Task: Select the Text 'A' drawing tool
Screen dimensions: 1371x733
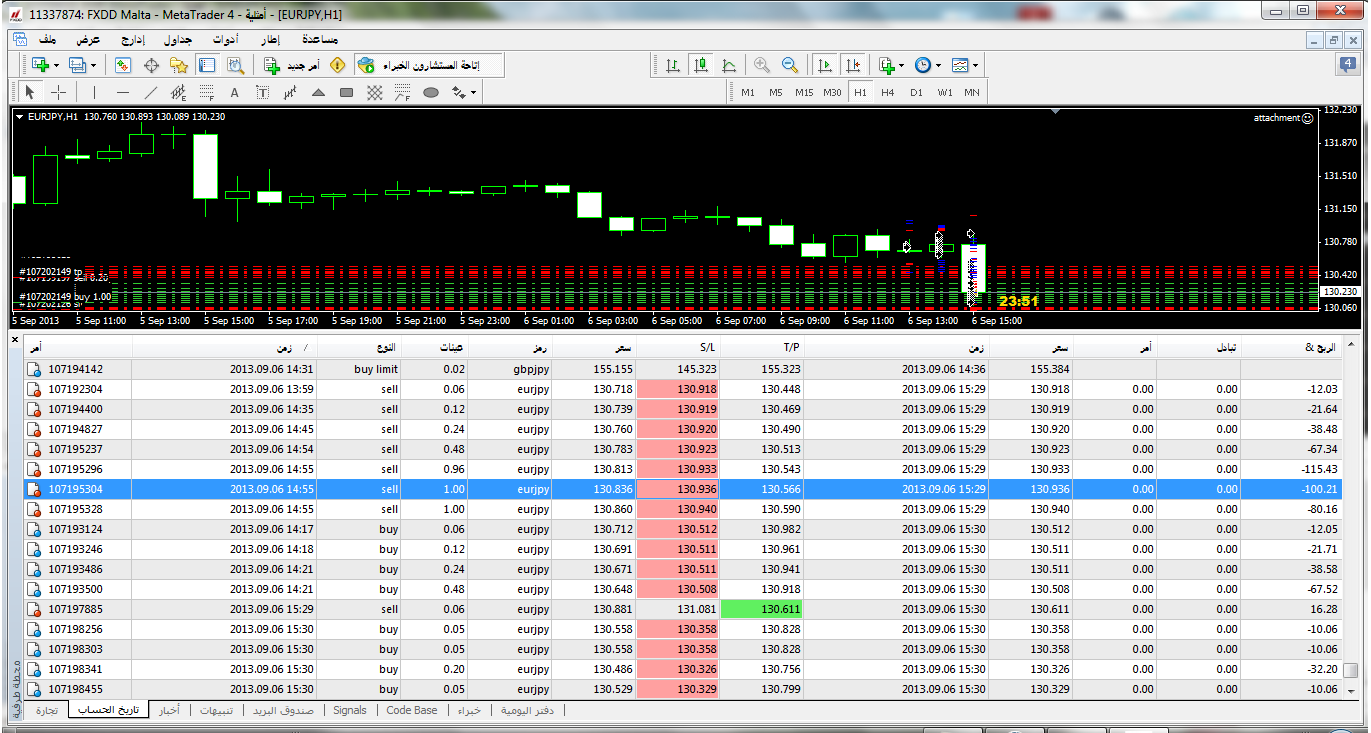Action: pyautogui.click(x=235, y=93)
